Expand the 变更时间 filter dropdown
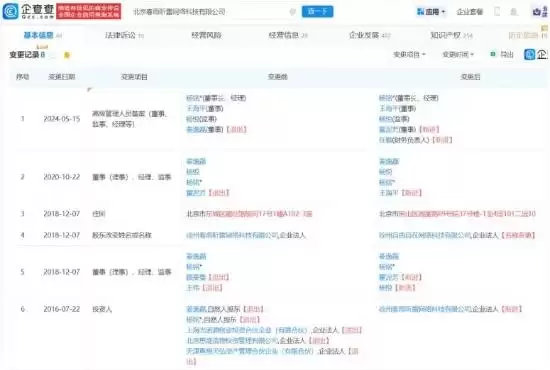The height and width of the screenshot is (370, 550). [x=458, y=54]
